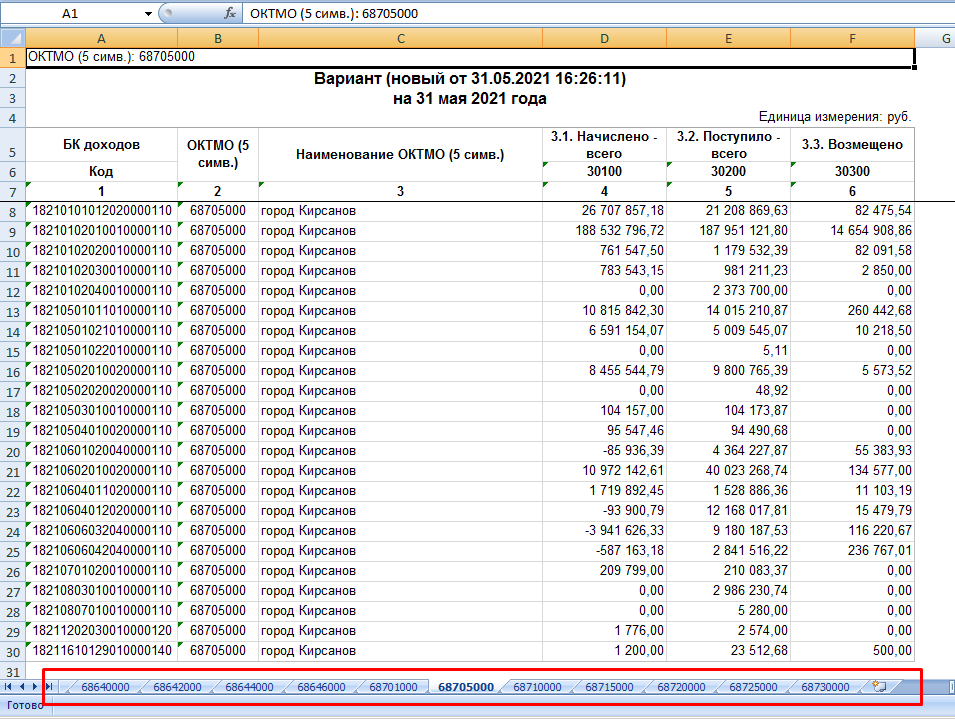Switch to sheet tab 68730000
Screen dimensions: 955x719
[x=825, y=687]
